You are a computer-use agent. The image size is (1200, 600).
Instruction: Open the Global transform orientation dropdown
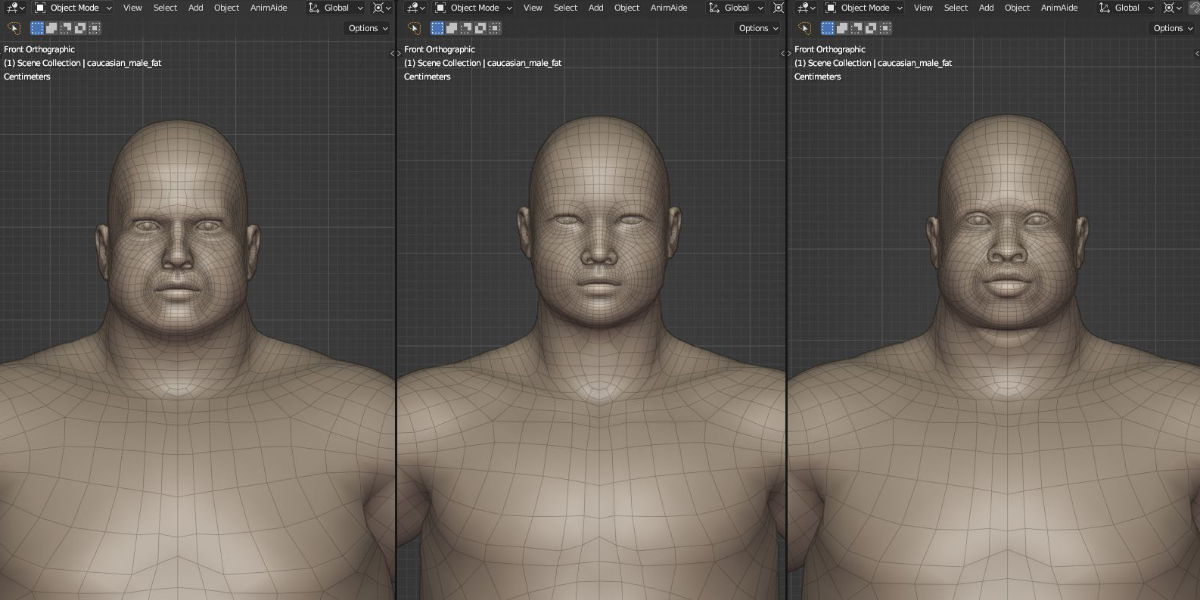pyautogui.click(x=336, y=7)
